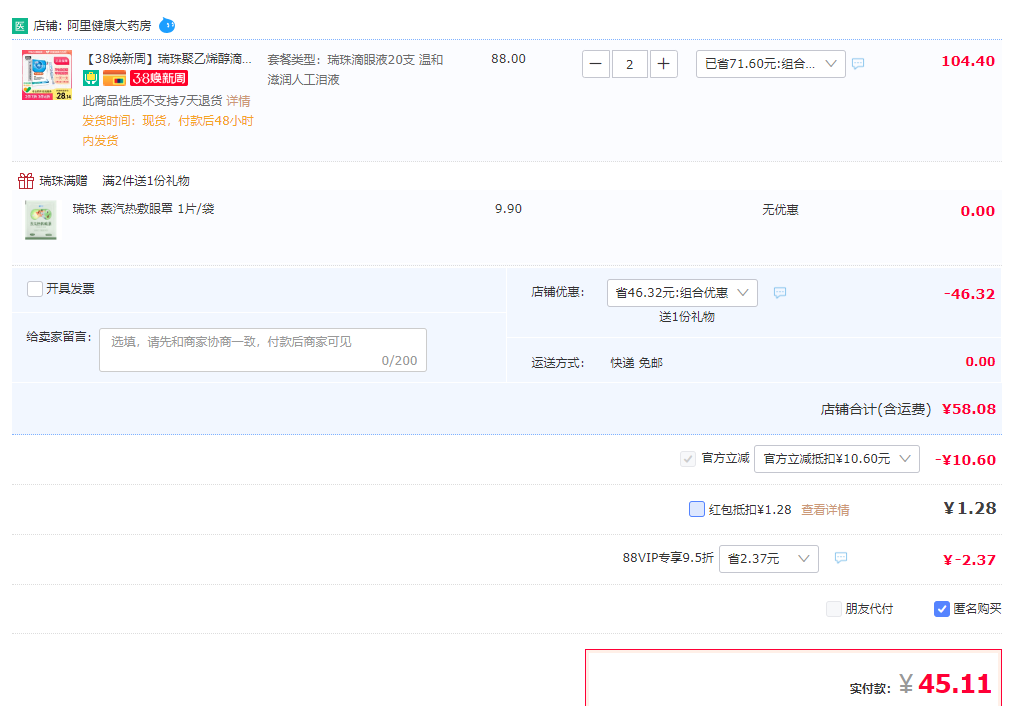This screenshot has width=1012, height=706.
Task: Click the 送1份礼物 note under store discount
Action: tap(686, 317)
